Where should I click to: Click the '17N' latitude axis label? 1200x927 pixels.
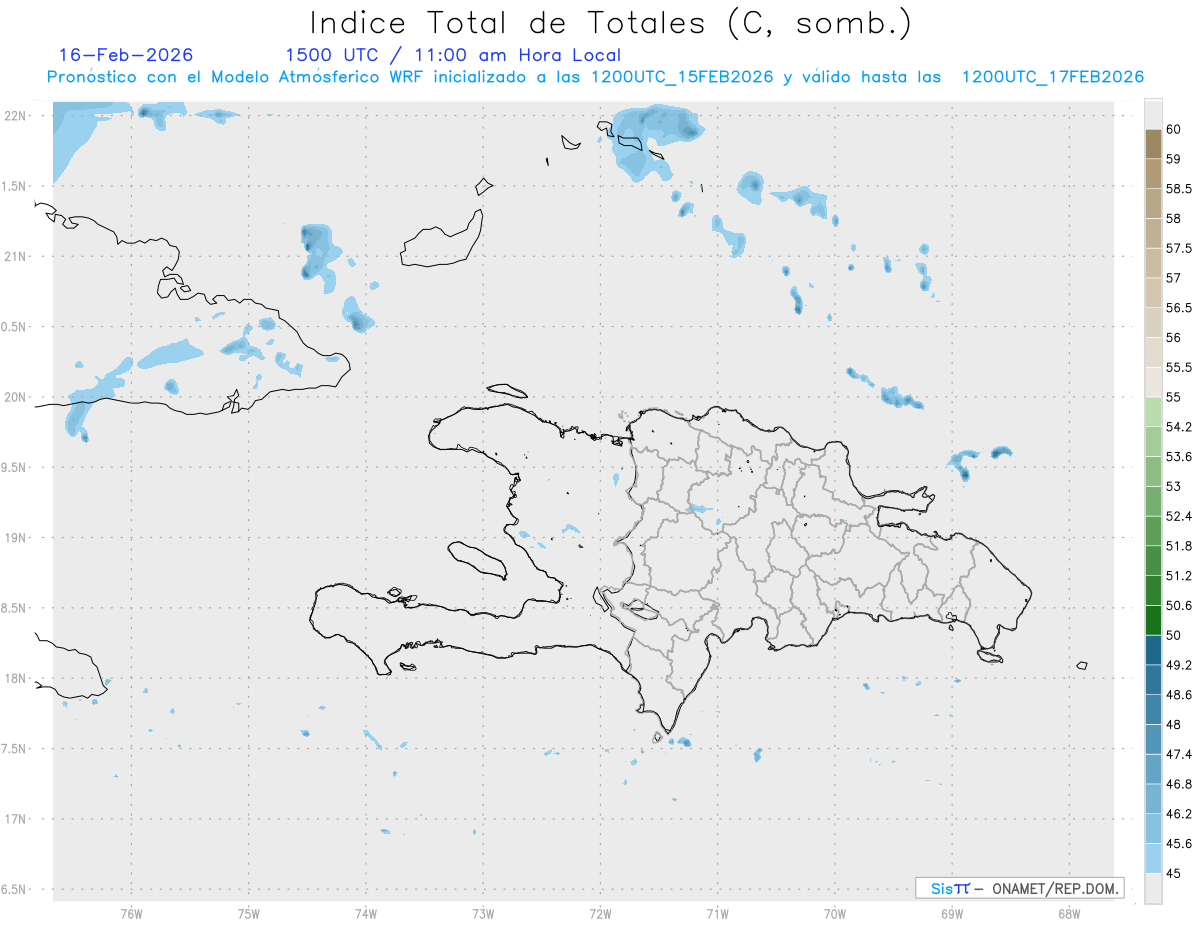(16, 819)
